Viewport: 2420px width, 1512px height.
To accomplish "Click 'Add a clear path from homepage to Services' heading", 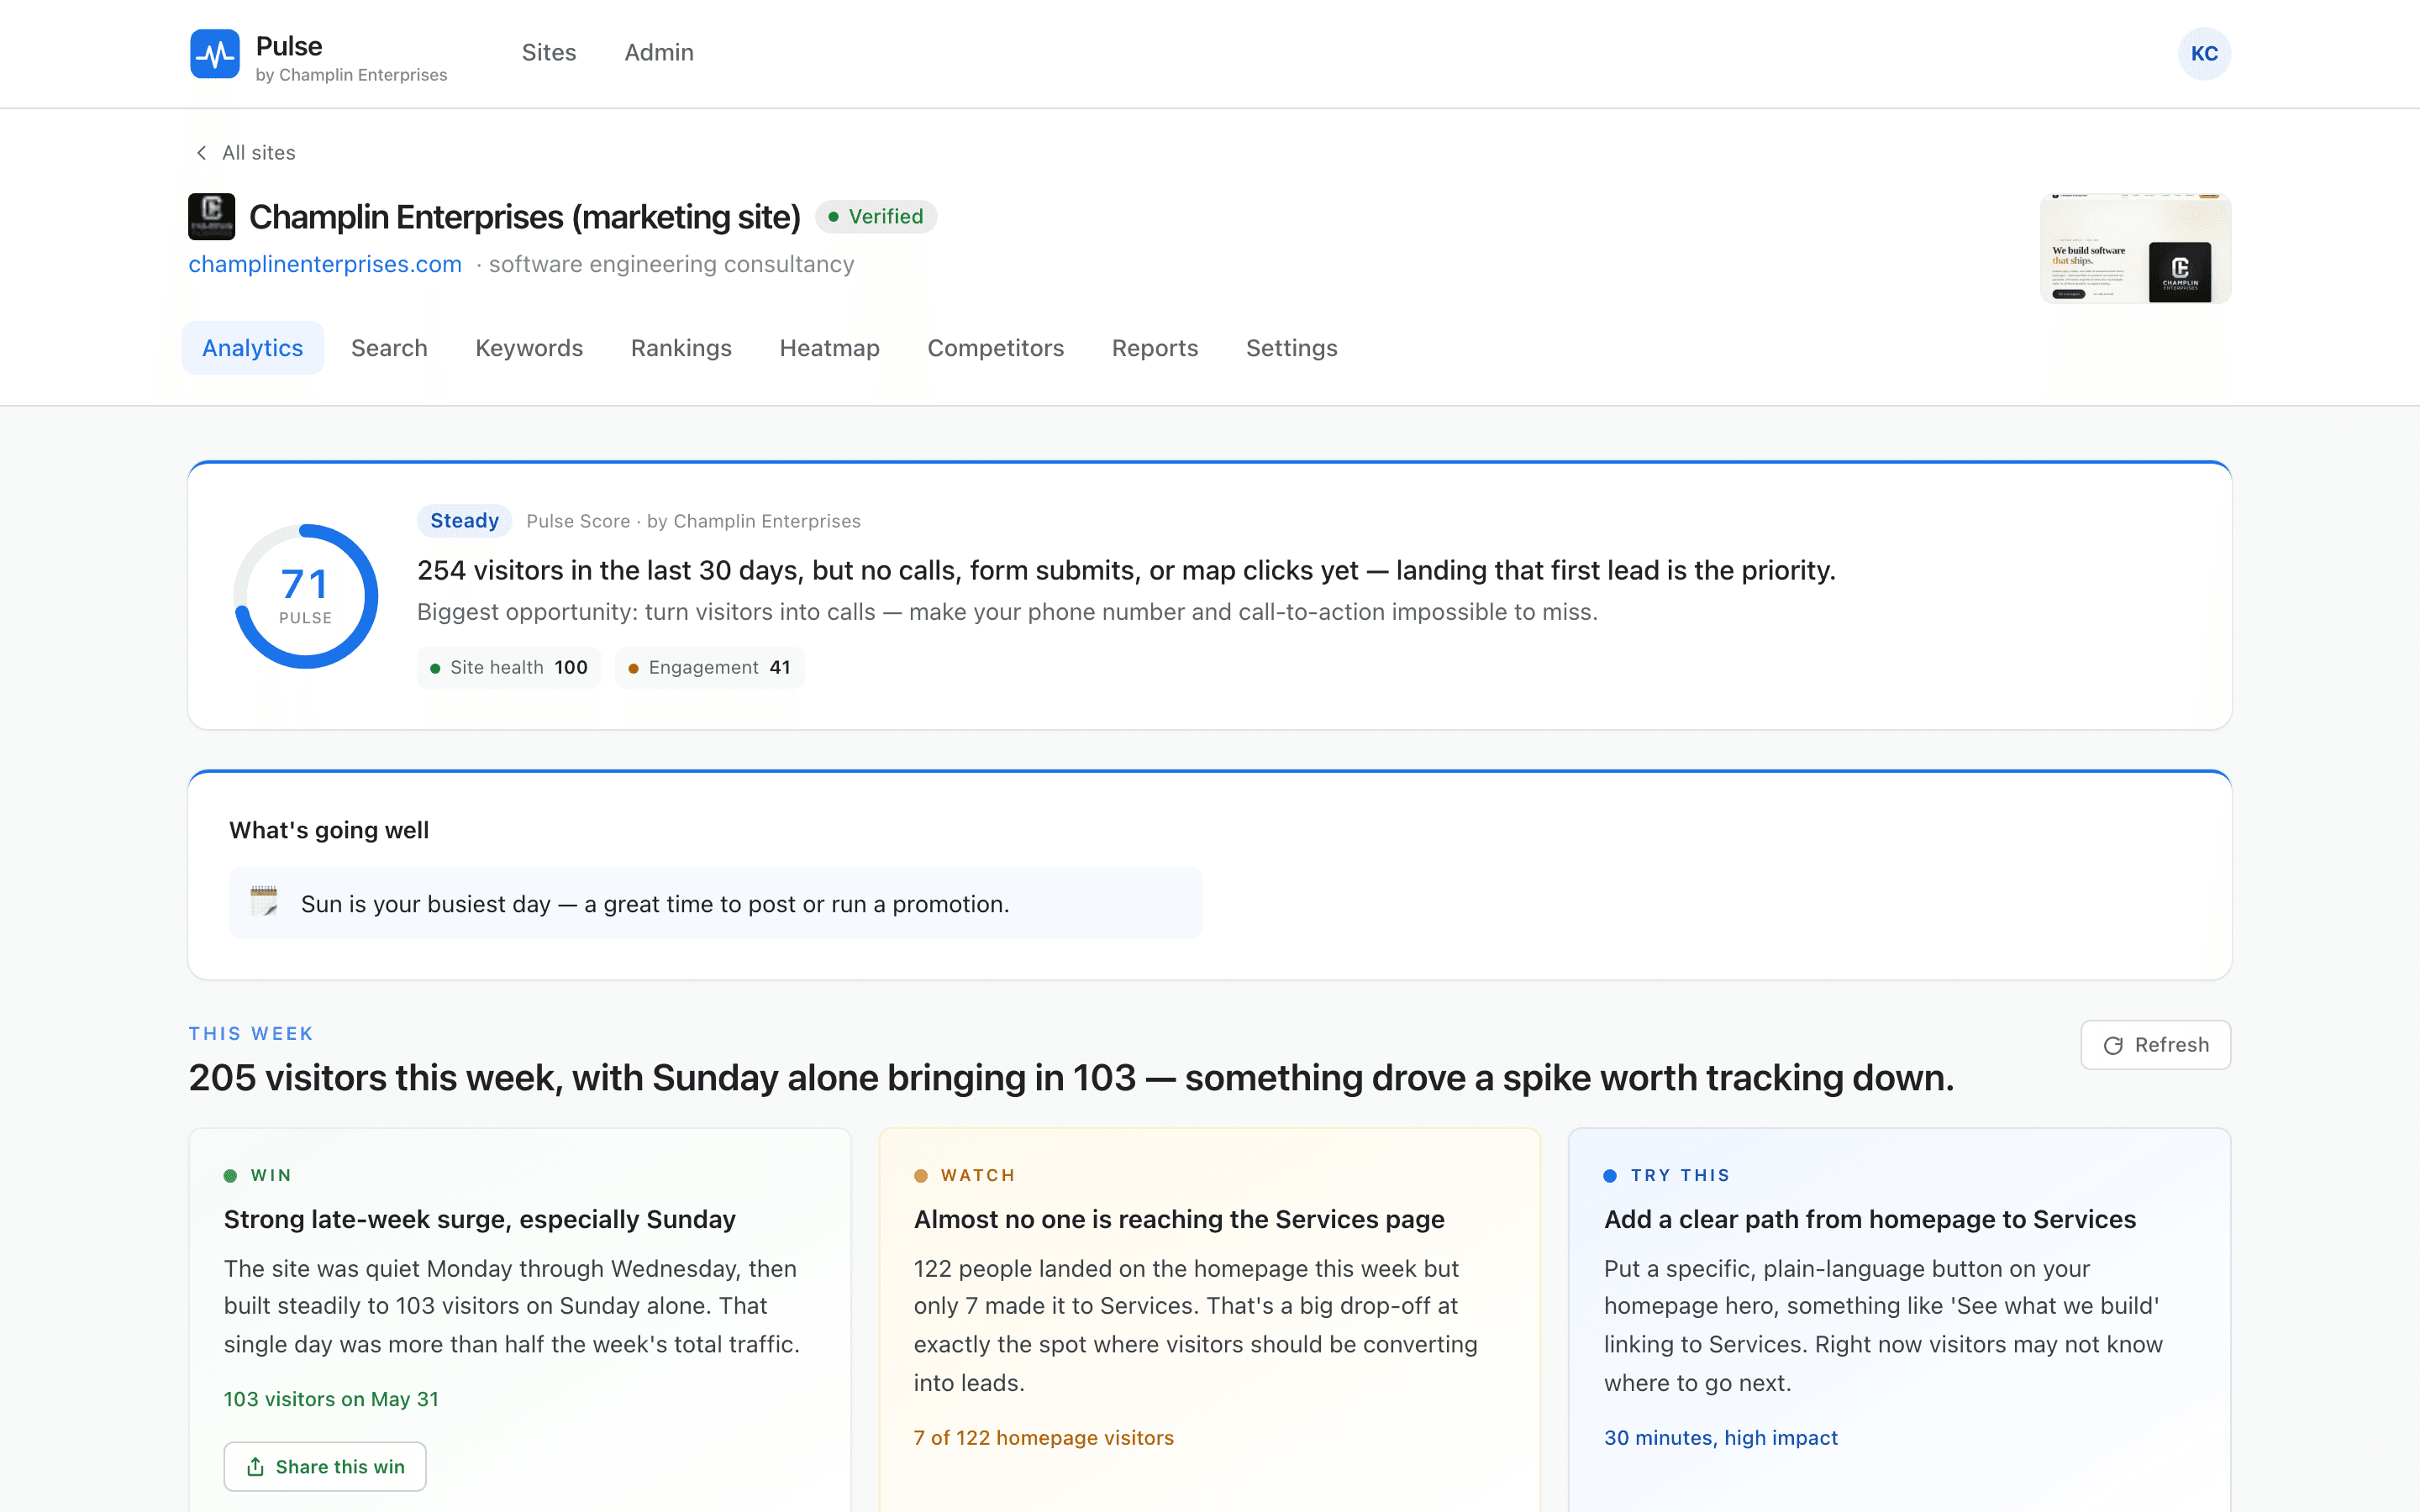I will tap(1870, 1220).
